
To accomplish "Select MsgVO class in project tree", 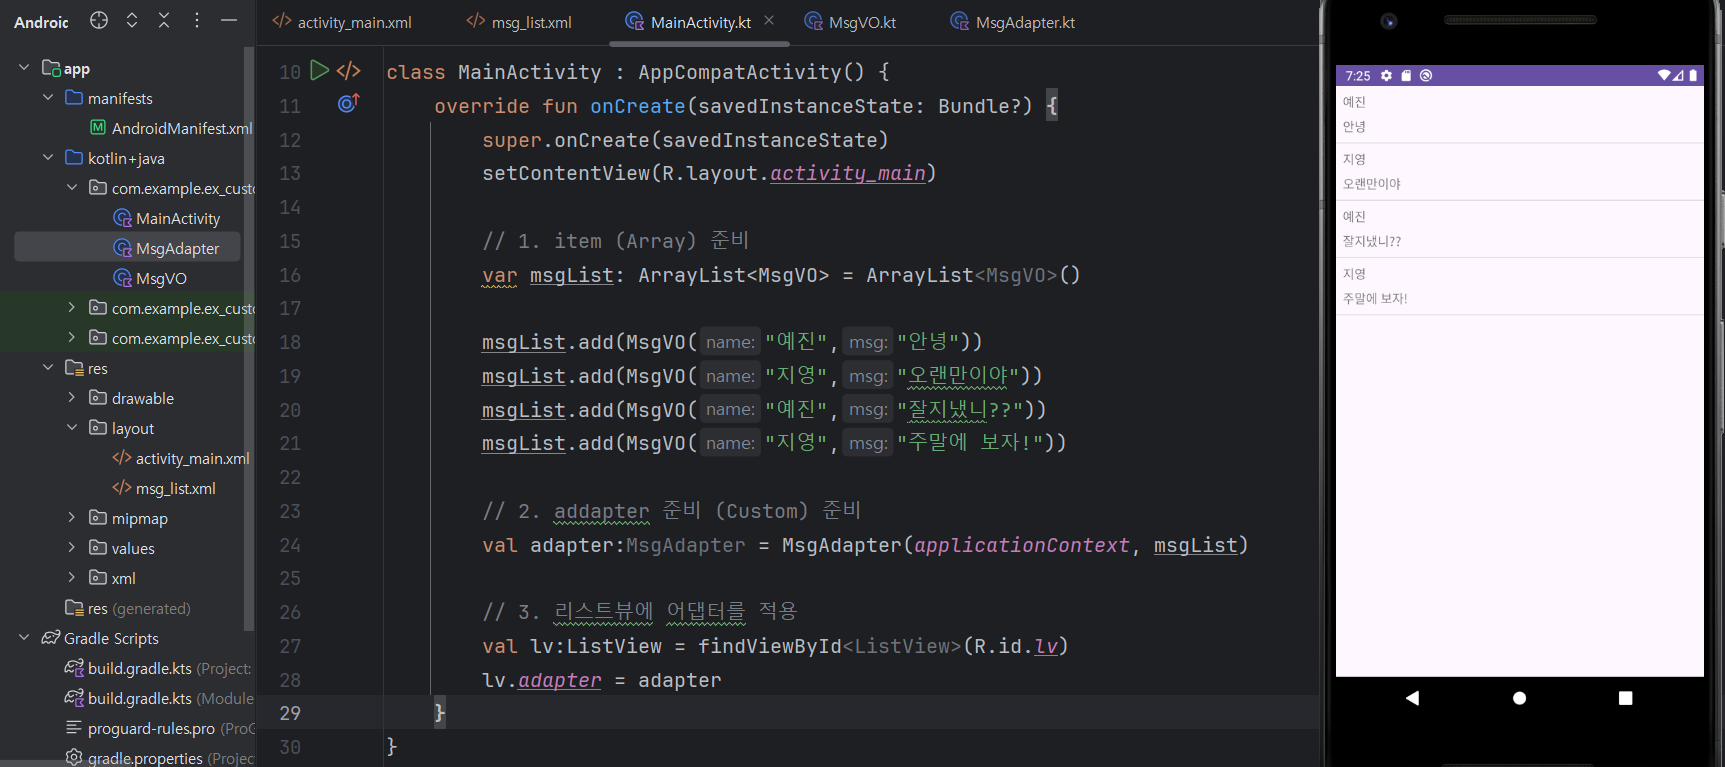I will (150, 278).
